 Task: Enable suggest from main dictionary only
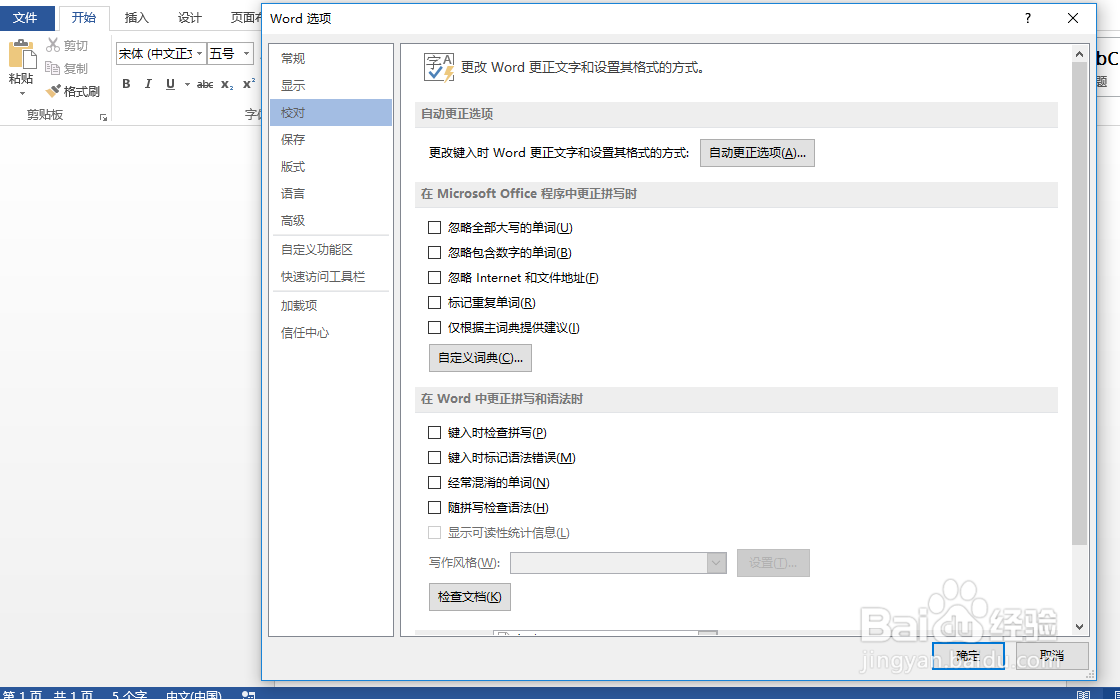coord(434,328)
